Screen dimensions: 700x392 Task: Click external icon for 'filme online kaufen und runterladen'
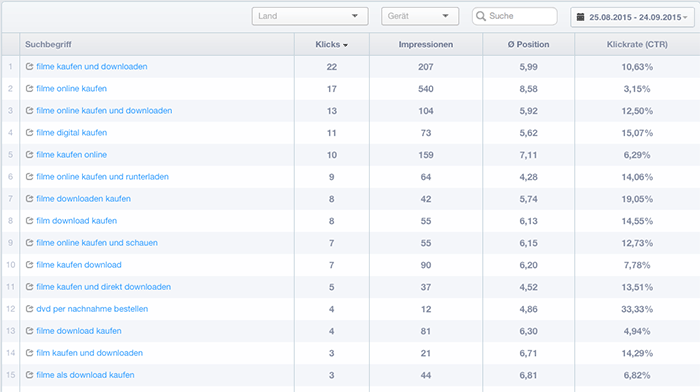(x=29, y=176)
